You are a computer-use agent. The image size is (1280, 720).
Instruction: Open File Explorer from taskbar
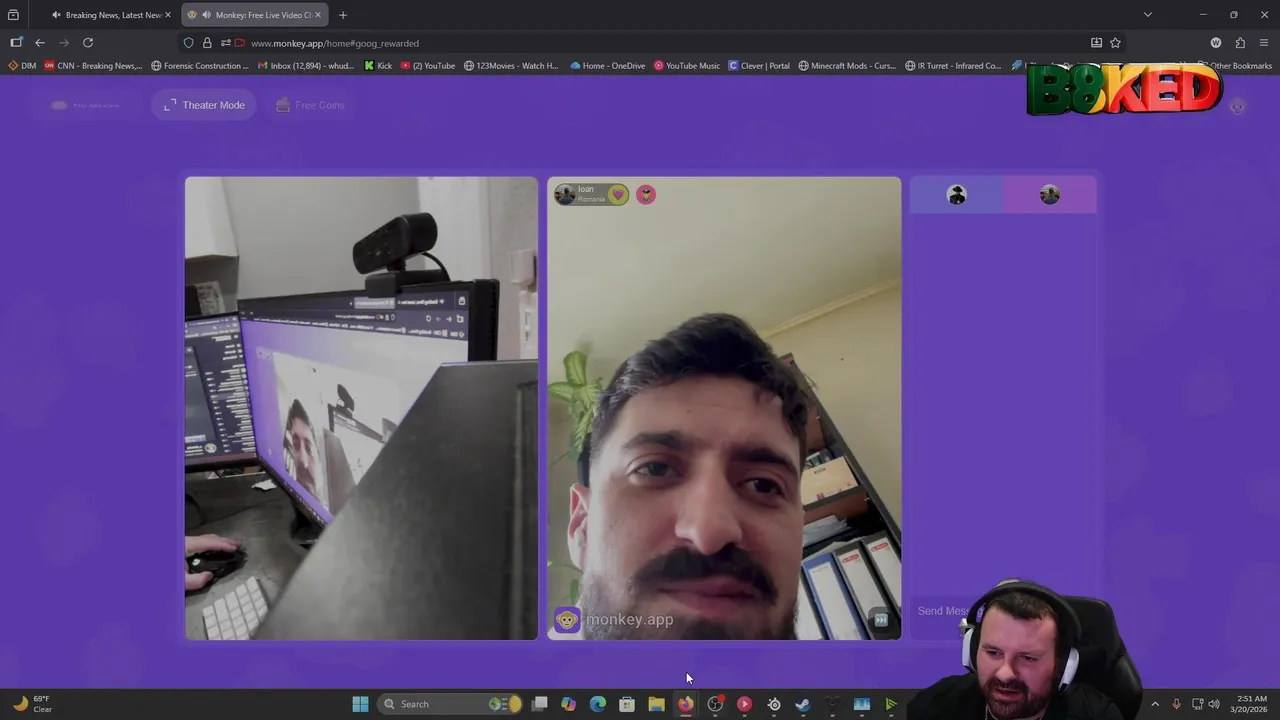[656, 704]
